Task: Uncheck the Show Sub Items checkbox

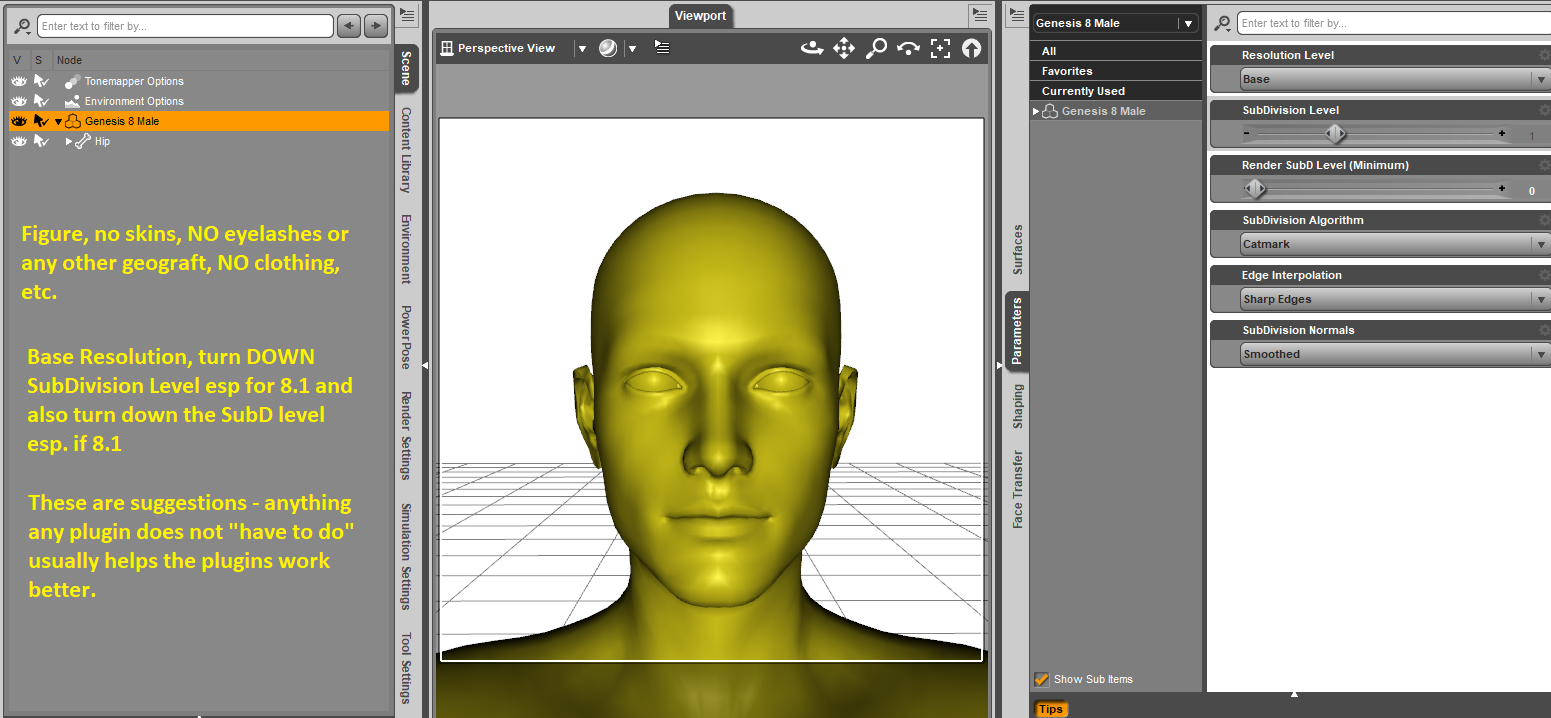Action: pos(1042,679)
